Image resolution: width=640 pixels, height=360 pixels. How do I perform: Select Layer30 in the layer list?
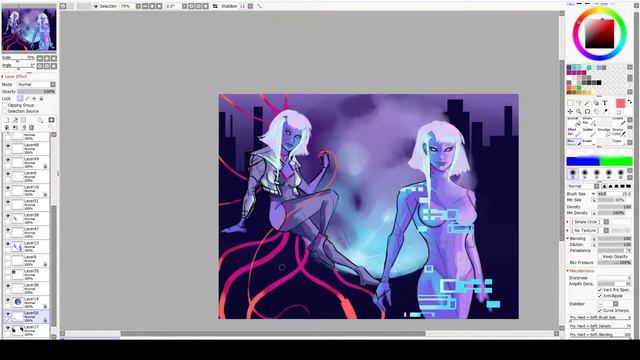27,289
